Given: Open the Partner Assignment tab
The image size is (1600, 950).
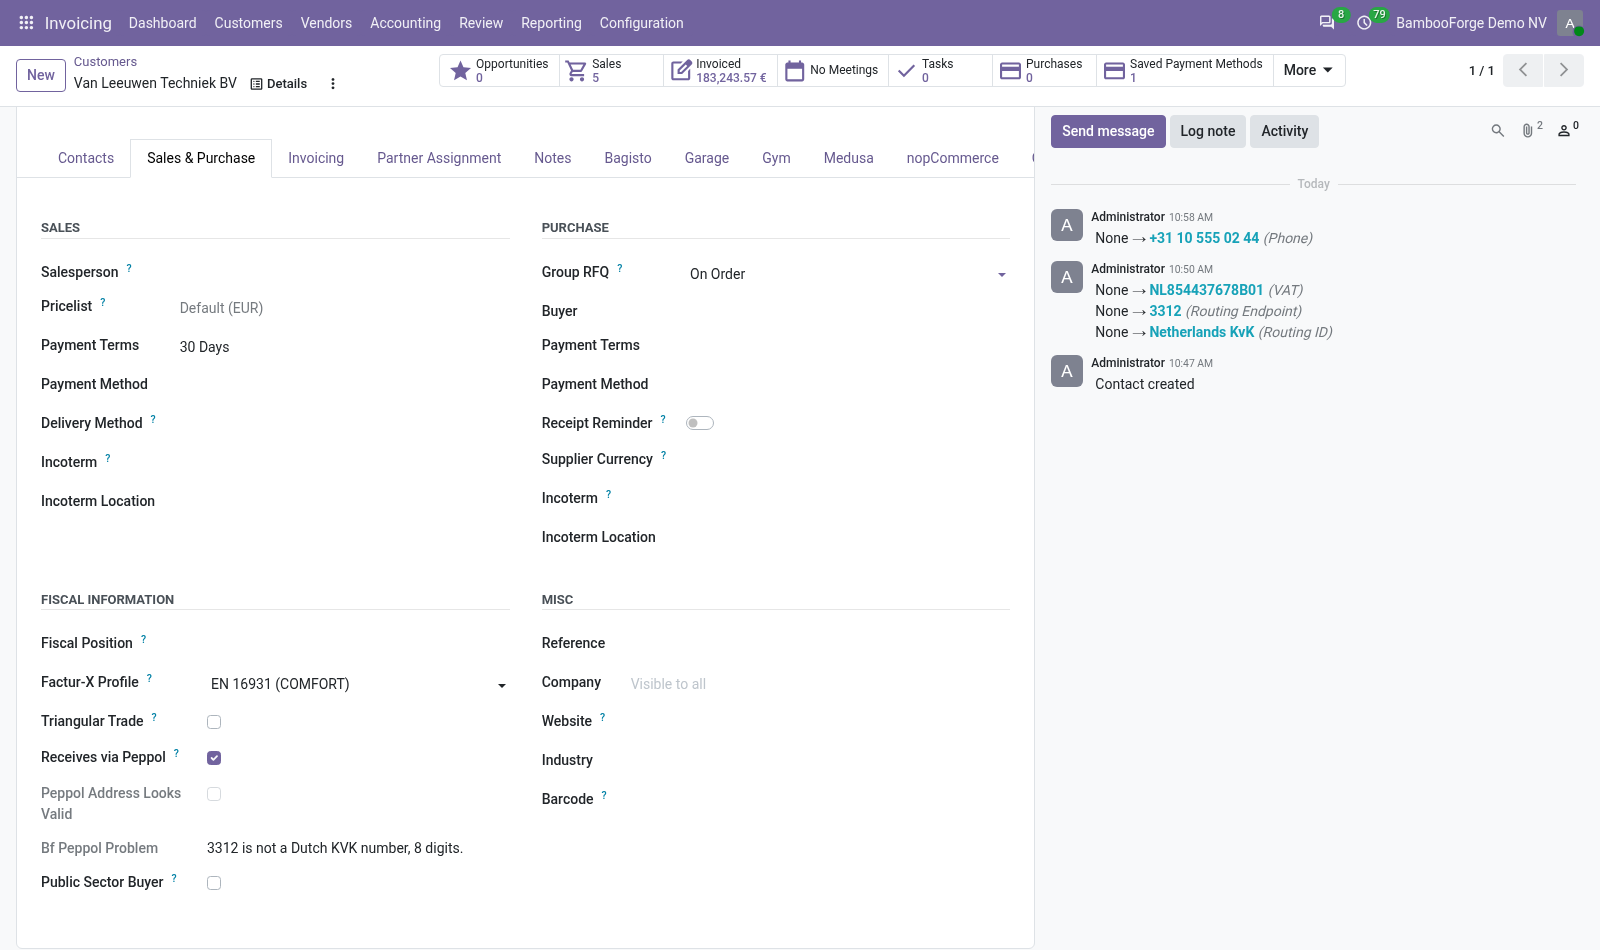Looking at the screenshot, I should point(439,158).
